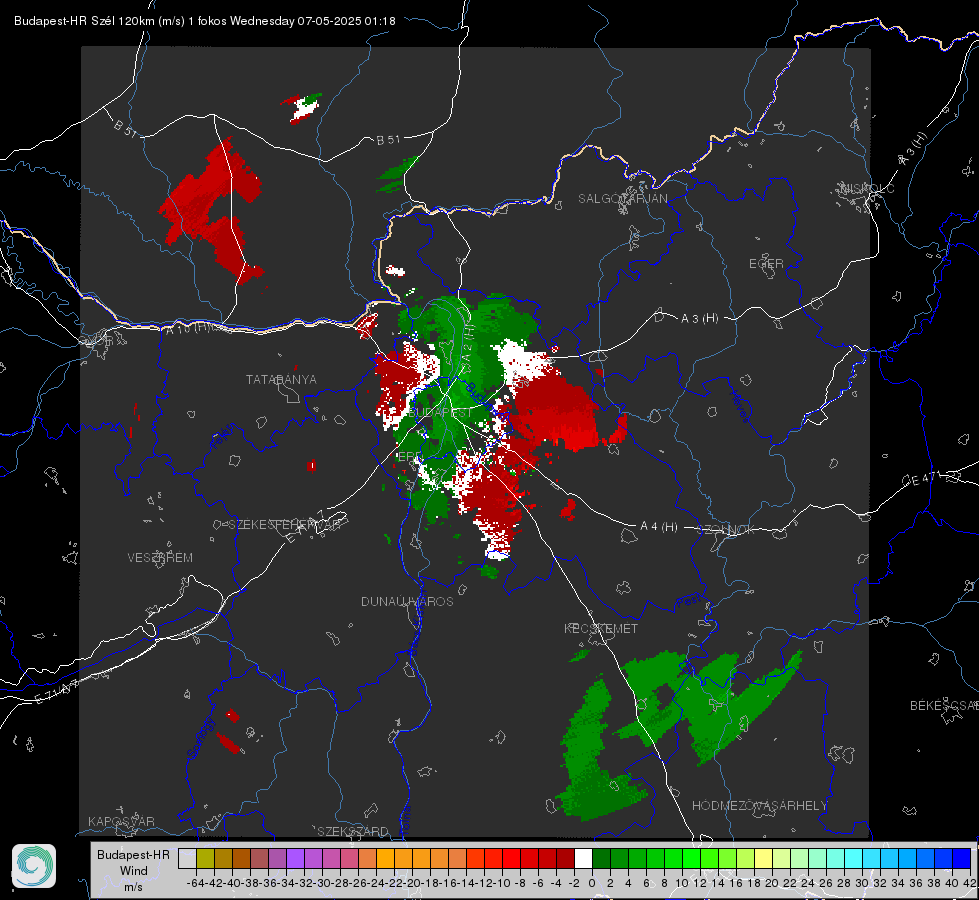Click the DUNAÚJVÁROS city label
The height and width of the screenshot is (900, 979).
click(407, 601)
